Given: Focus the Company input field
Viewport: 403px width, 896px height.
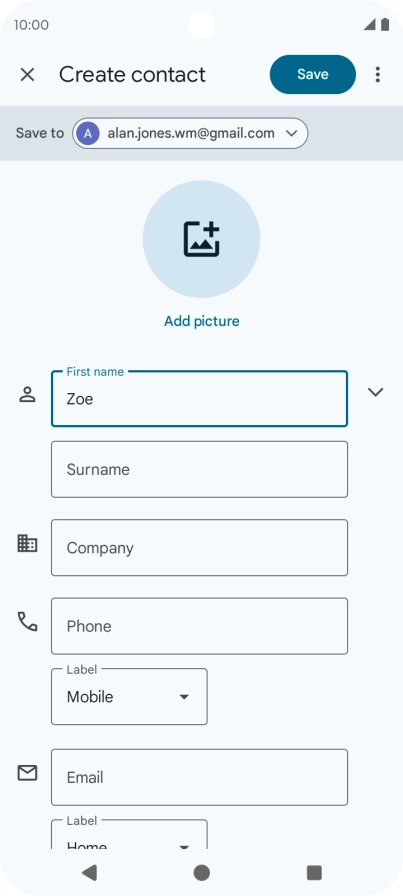Looking at the screenshot, I should [199, 547].
